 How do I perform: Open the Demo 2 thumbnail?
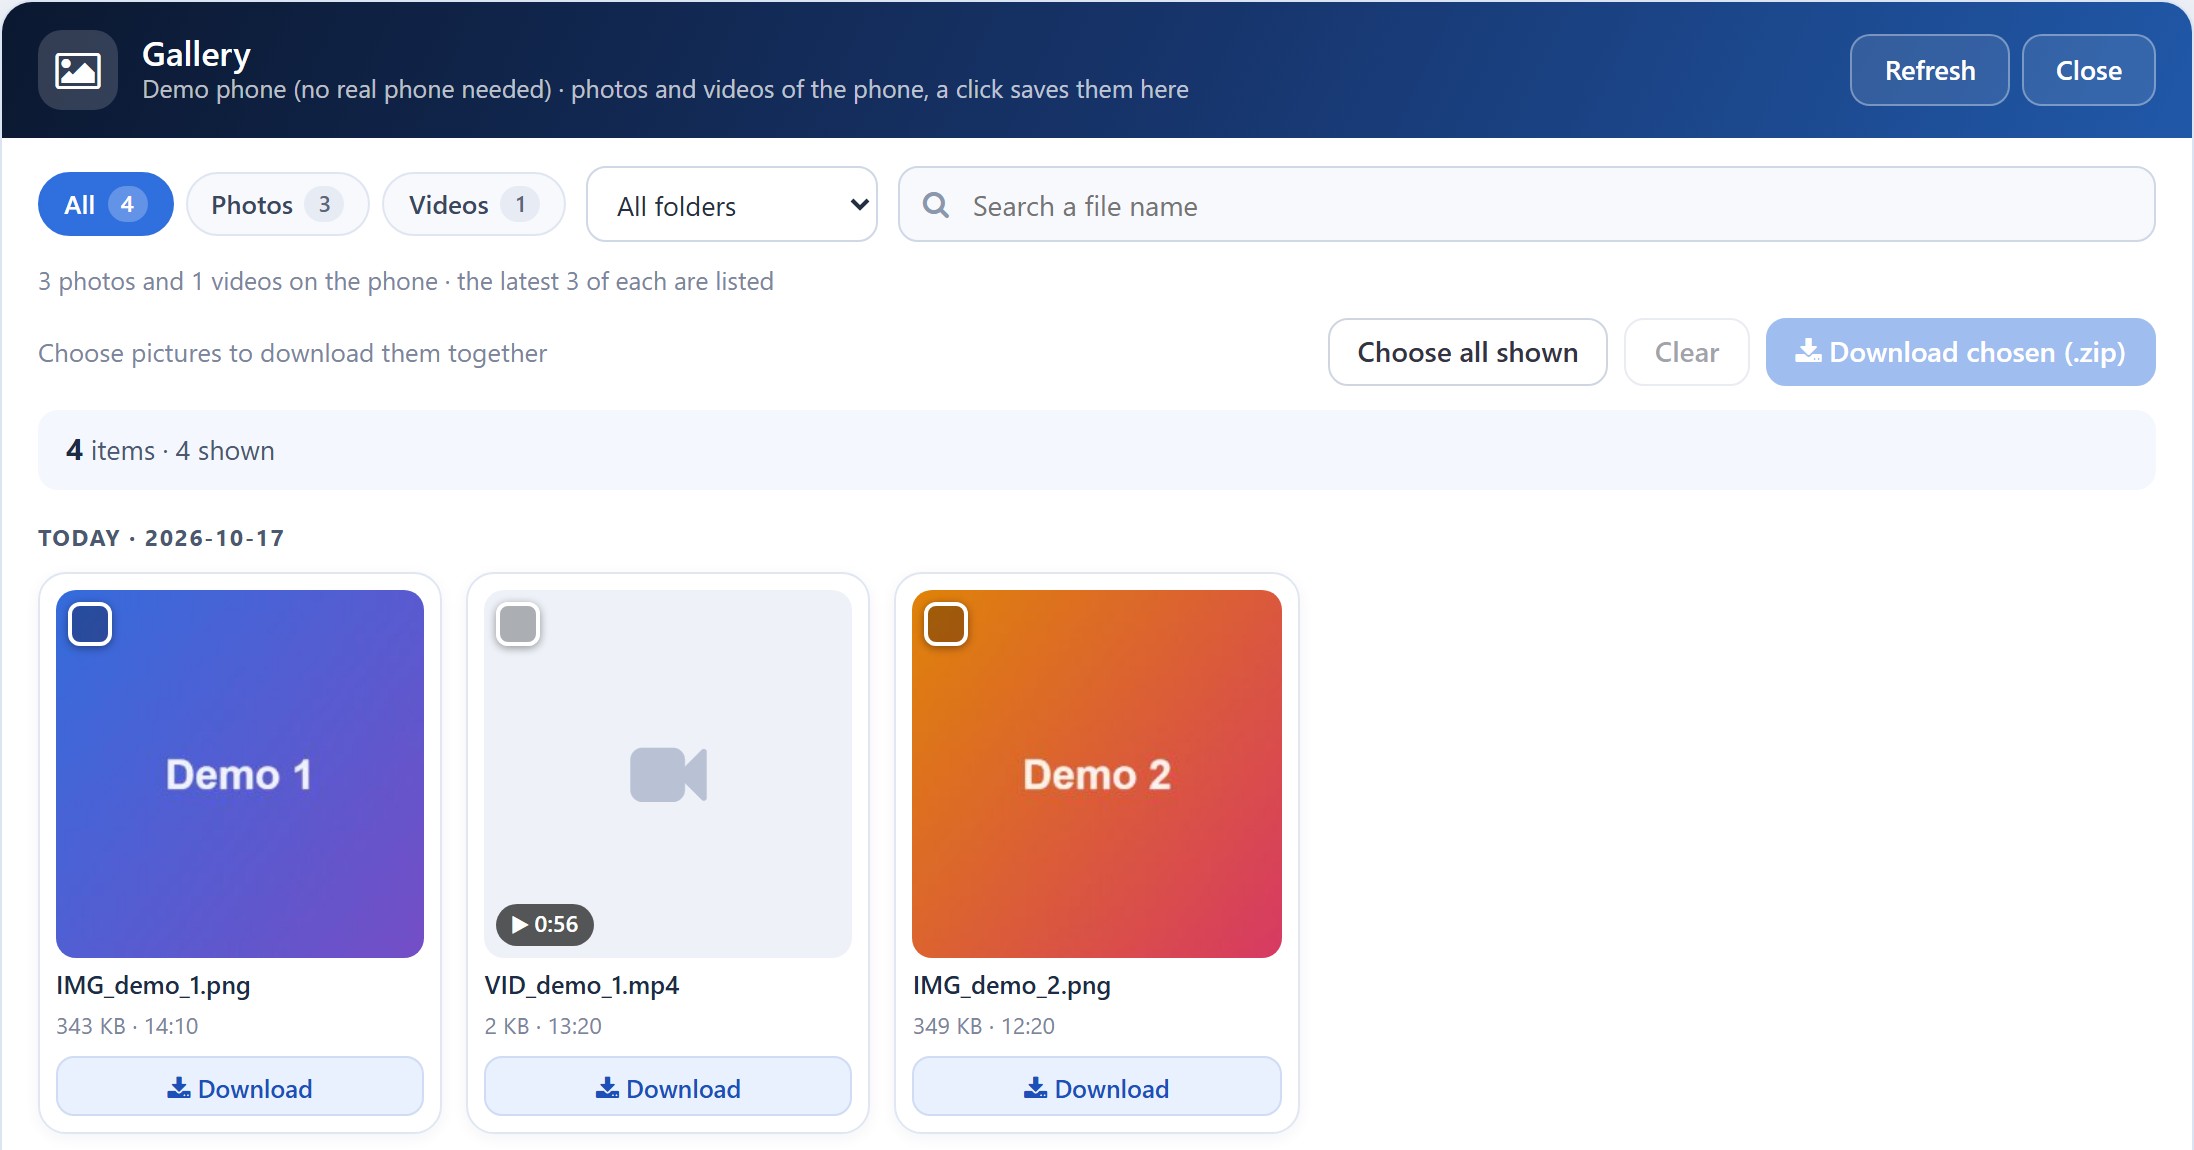tap(1097, 774)
